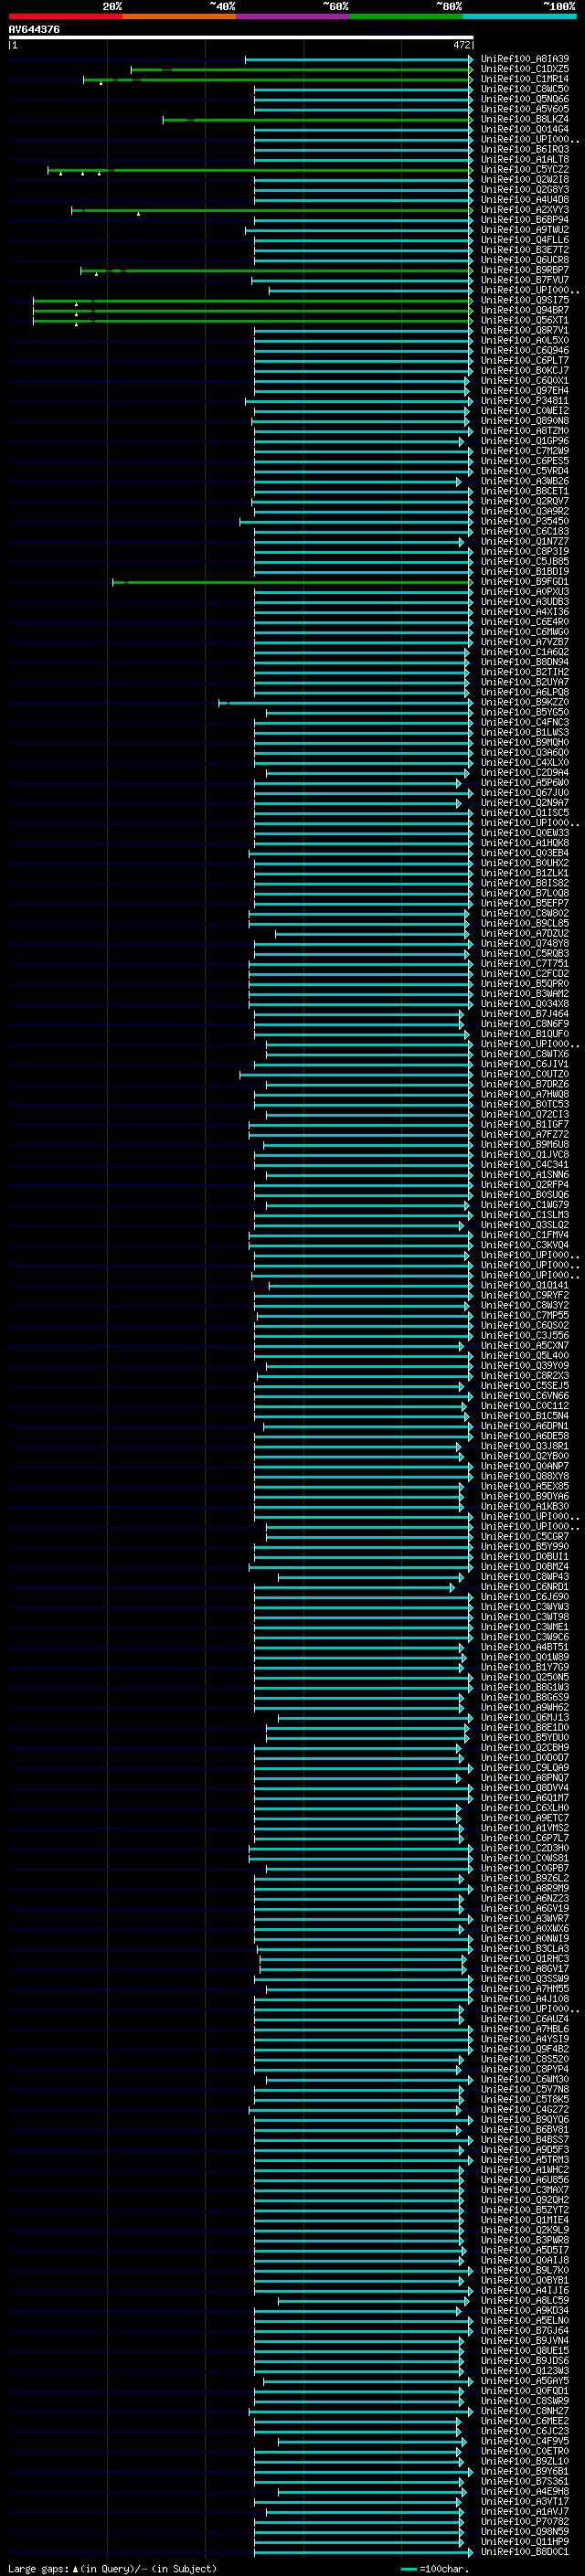This screenshot has height=2576, width=585.
Task: Open hit label UniRef100_Q5NQ66
Action: coord(525,99)
